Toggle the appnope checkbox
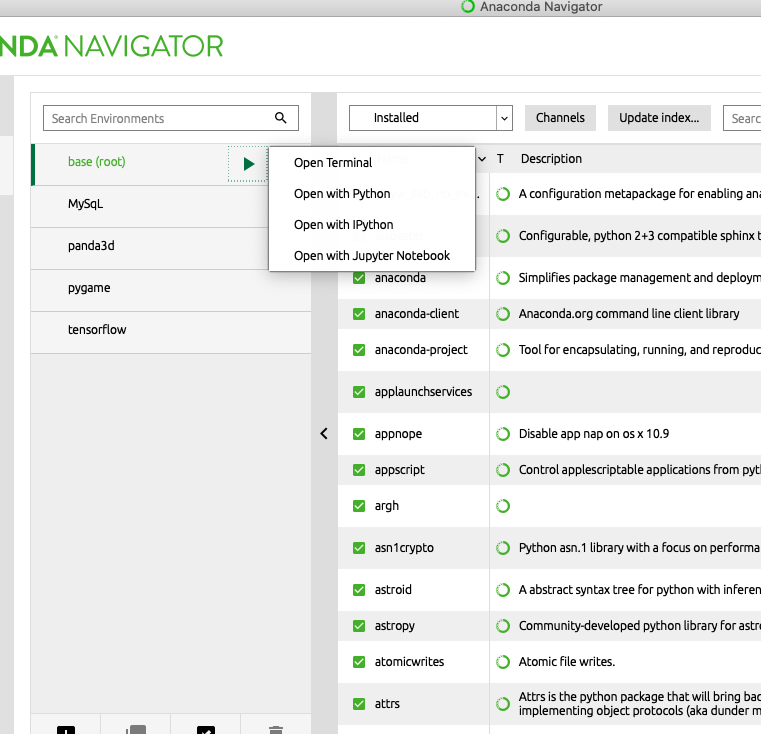 point(359,434)
